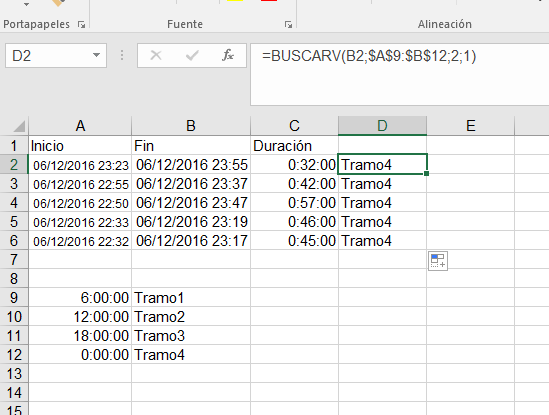Select row 2 header

point(14,165)
